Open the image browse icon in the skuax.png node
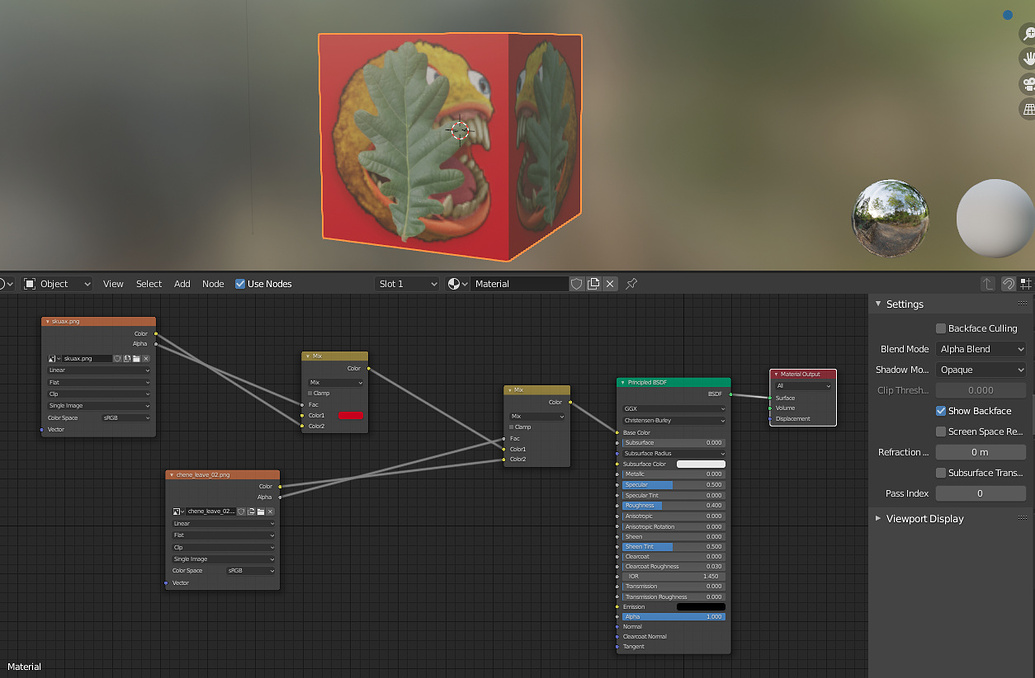 [53, 358]
